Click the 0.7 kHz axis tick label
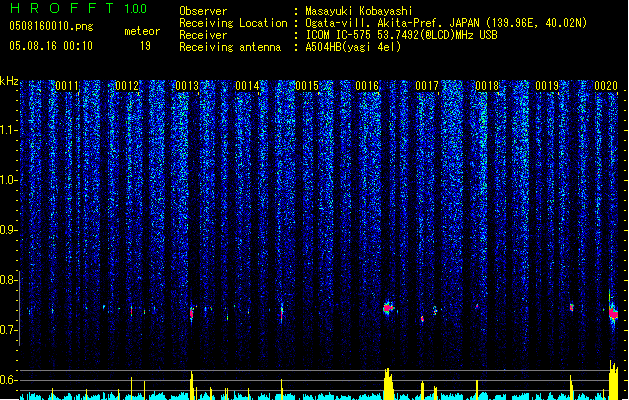The width and height of the screenshot is (629, 400). [9, 330]
